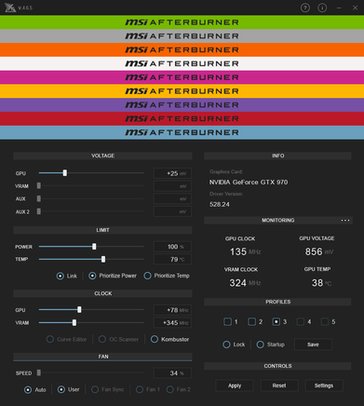Click the Apply button
The image size is (364, 406).
point(235,385)
